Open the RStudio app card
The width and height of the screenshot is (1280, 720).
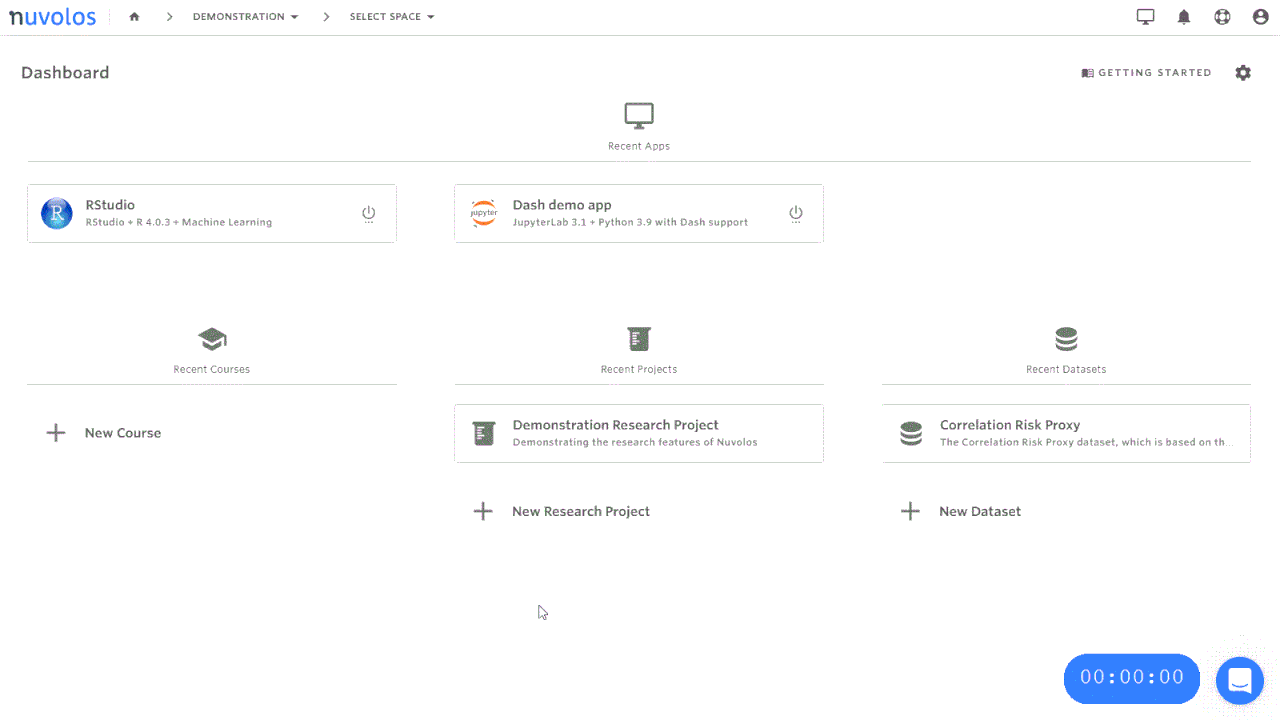pos(212,213)
